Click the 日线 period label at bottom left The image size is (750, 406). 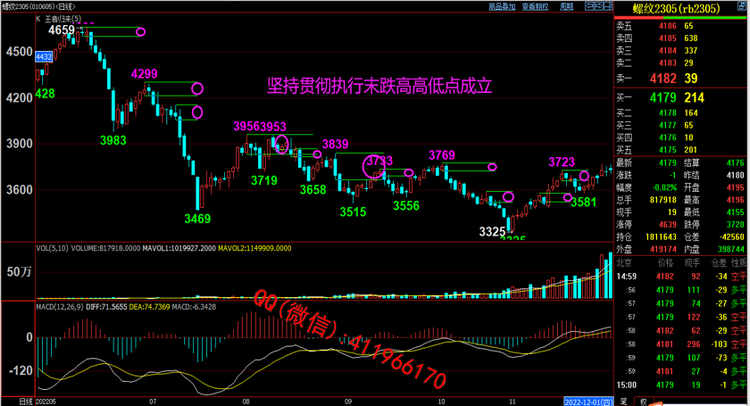[x=25, y=401]
